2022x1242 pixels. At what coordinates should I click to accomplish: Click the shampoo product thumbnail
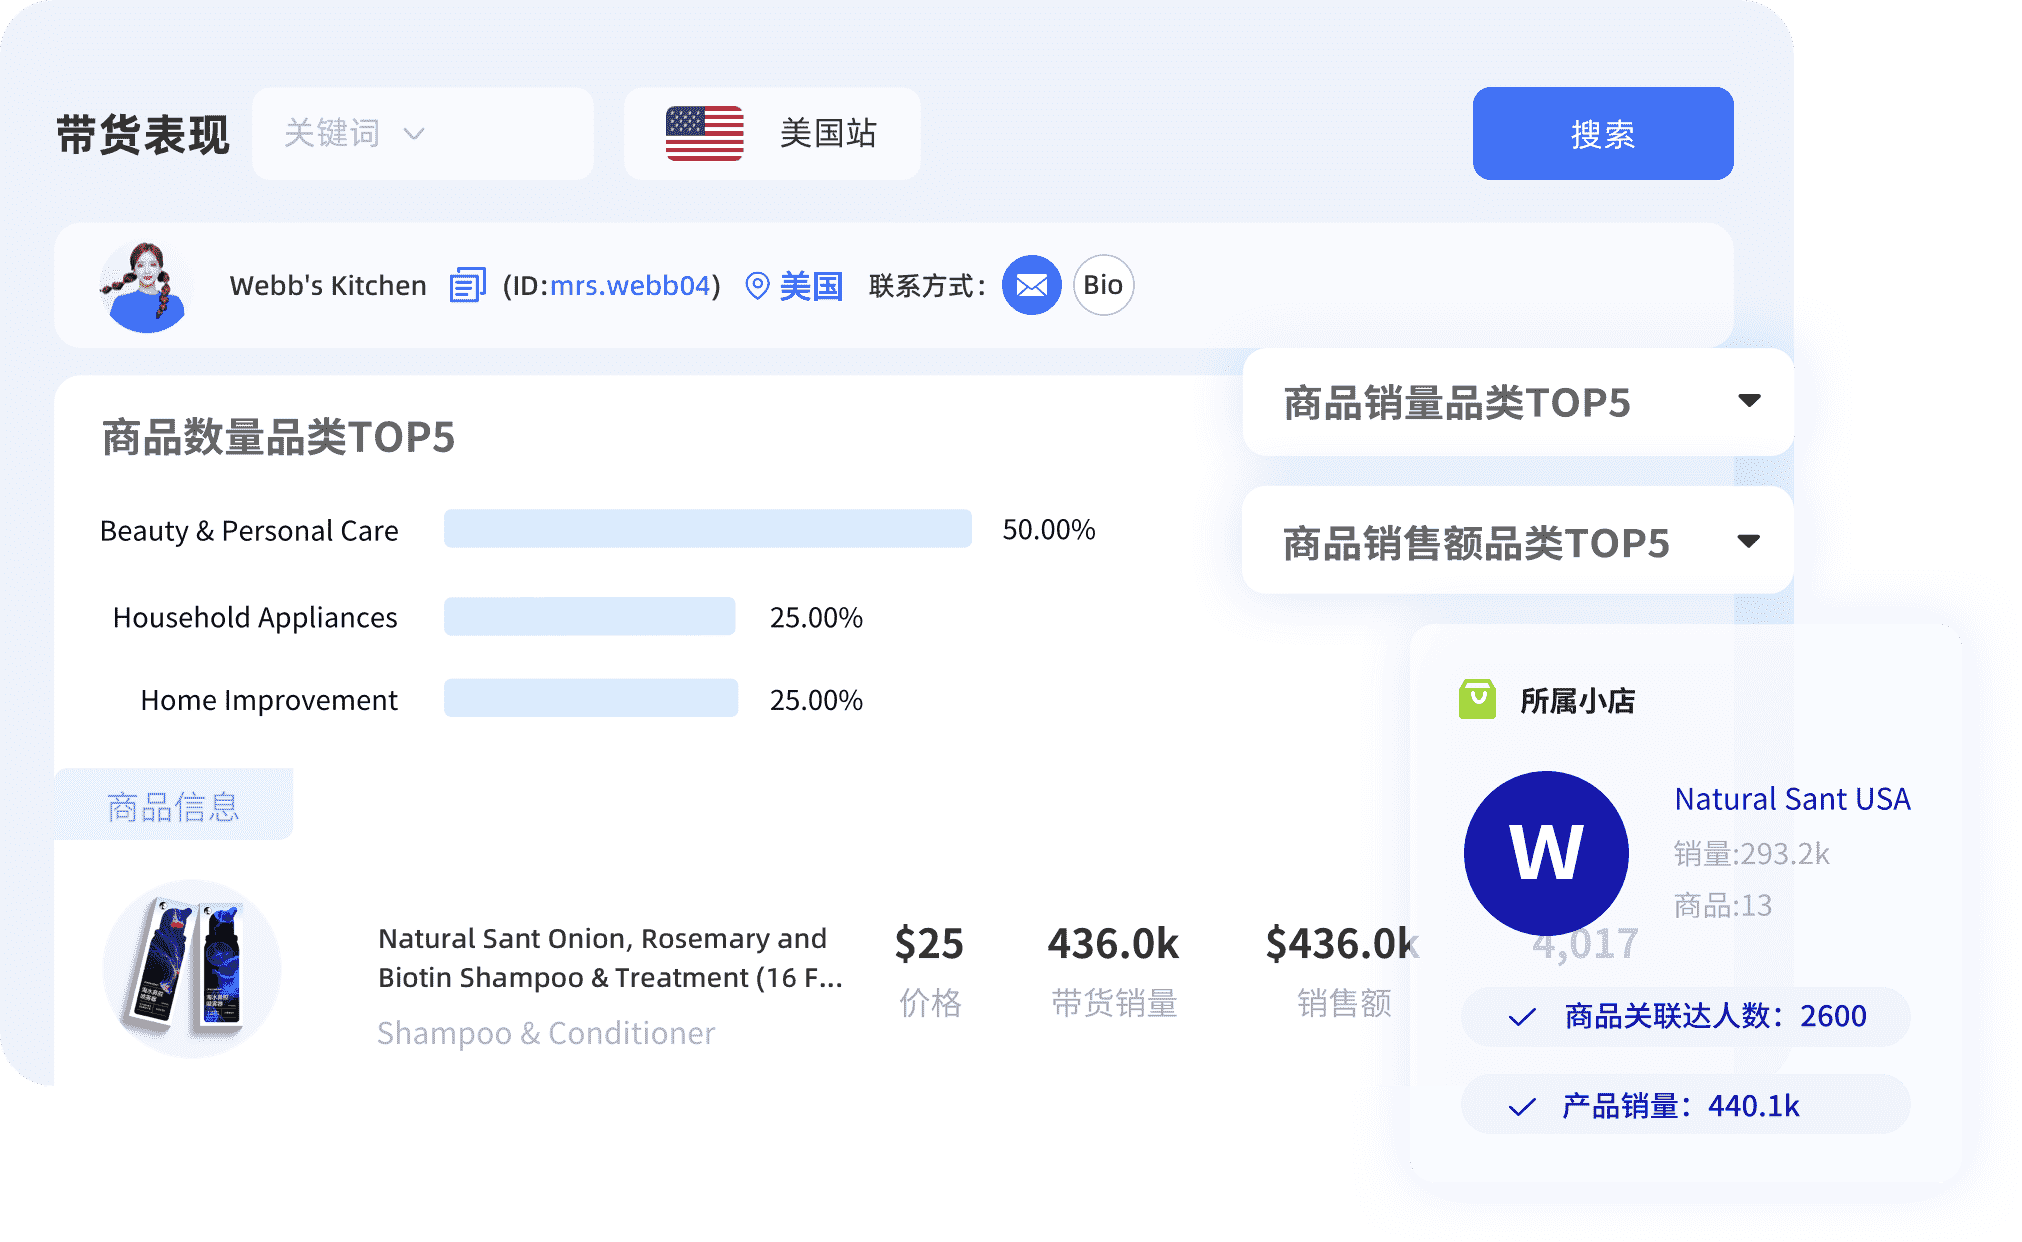pyautogui.click(x=192, y=968)
